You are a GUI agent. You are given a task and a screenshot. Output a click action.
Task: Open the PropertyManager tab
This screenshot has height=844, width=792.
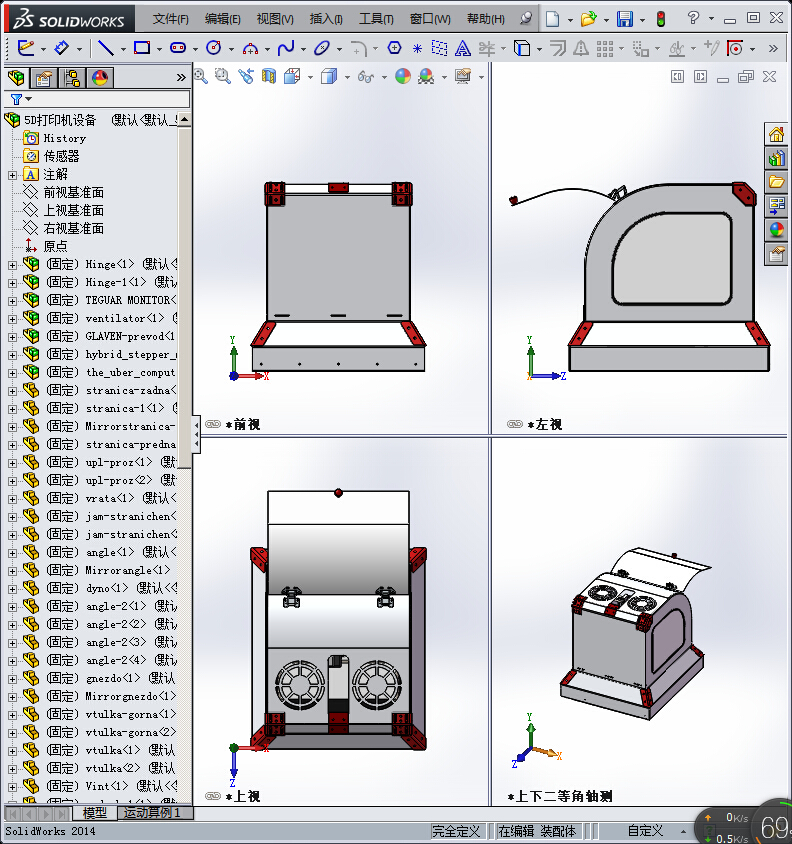click(44, 79)
